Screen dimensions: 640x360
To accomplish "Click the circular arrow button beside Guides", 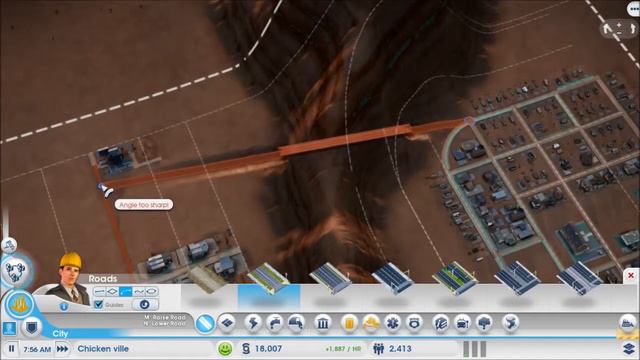I will 145,304.
